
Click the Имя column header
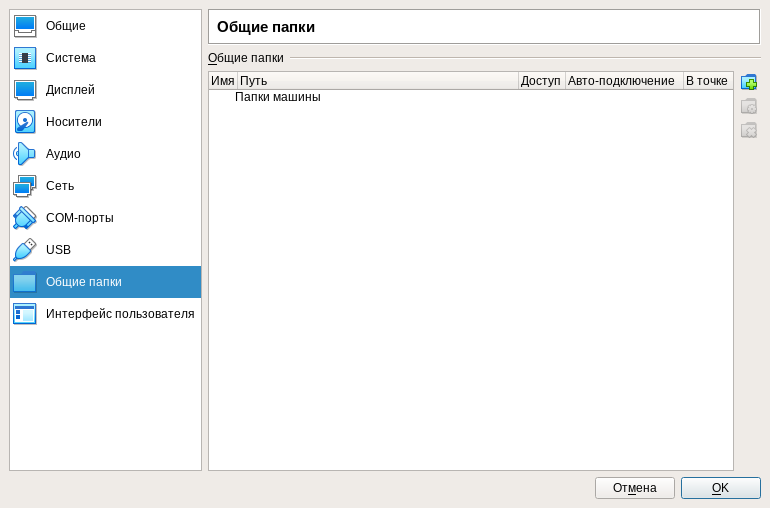pyautogui.click(x=223, y=81)
